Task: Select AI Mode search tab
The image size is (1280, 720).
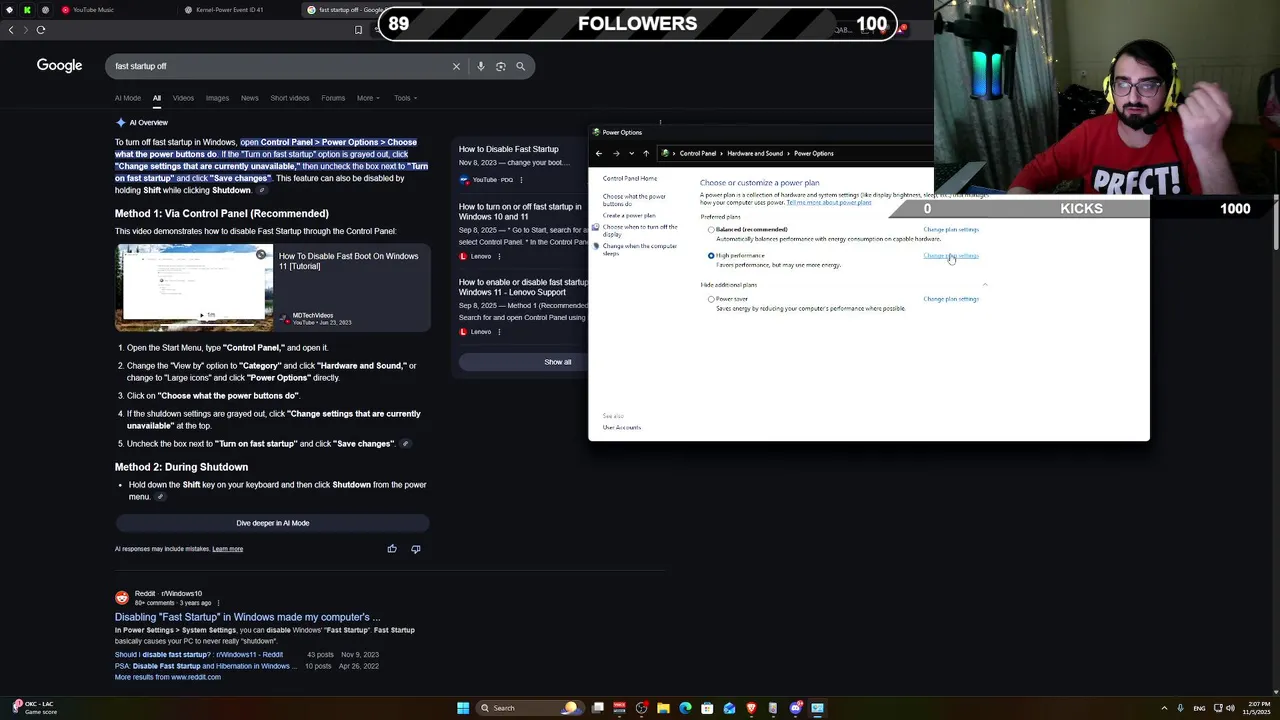Action: click(128, 98)
